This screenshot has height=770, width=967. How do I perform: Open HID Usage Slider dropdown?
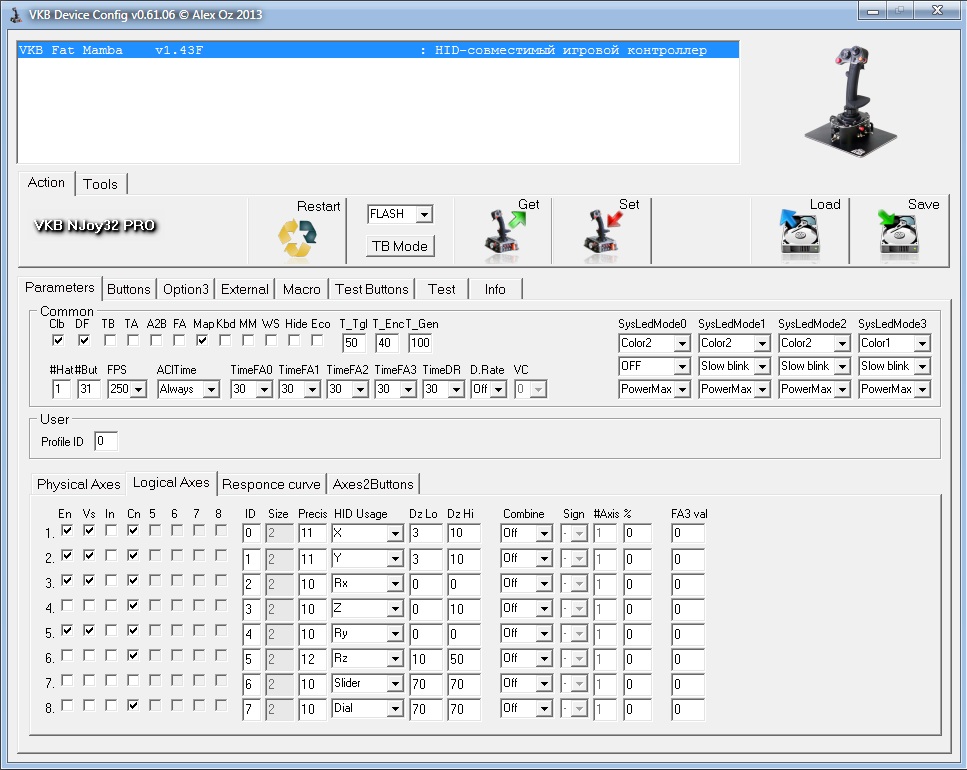point(368,683)
